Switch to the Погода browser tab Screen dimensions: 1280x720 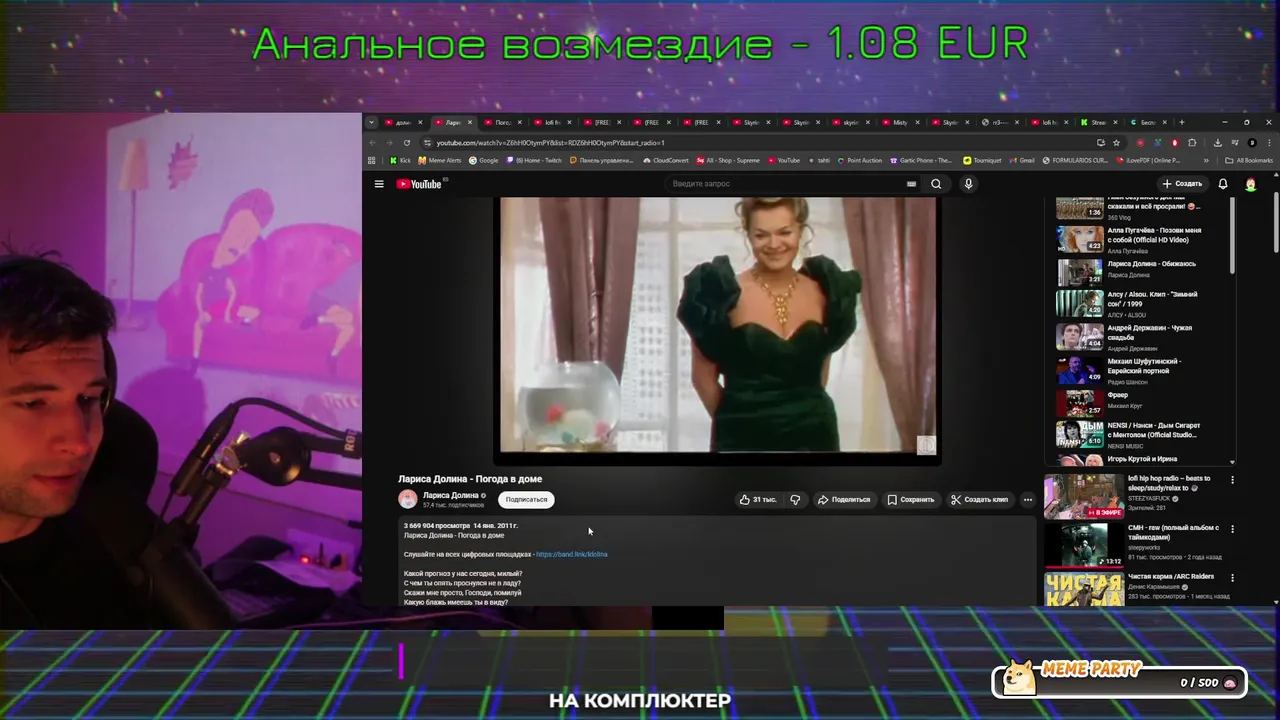click(503, 122)
